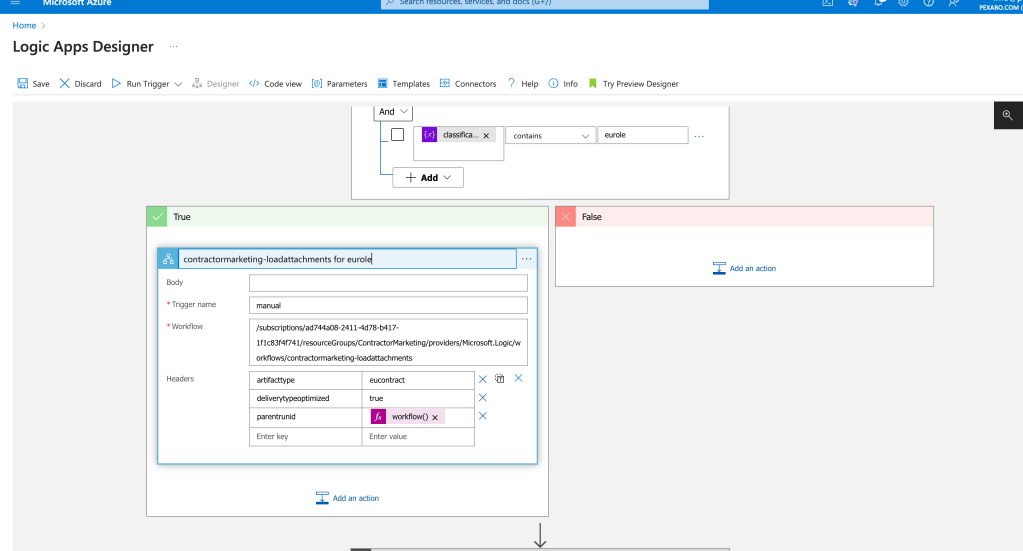Remove the Headers parameter from the action
The height and width of the screenshot is (551, 1023).
click(x=518, y=378)
